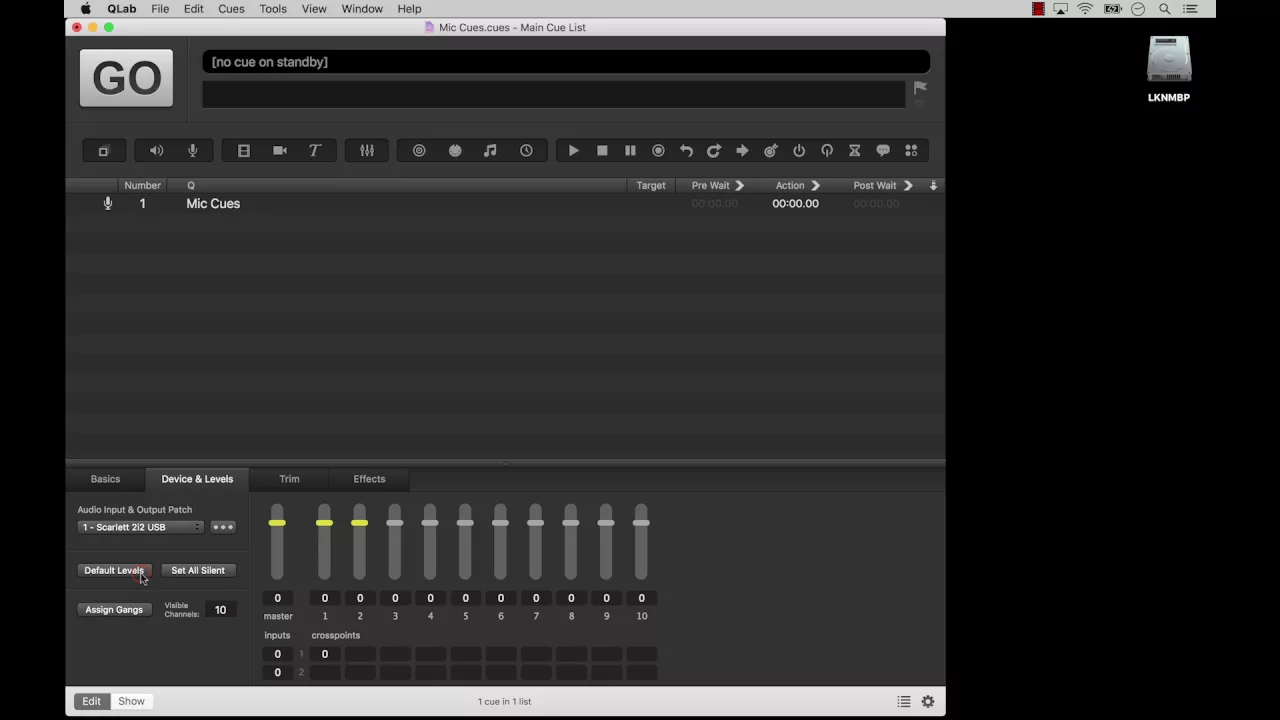Open the Apple menu
The width and height of the screenshot is (1280, 720).
(x=85, y=9)
